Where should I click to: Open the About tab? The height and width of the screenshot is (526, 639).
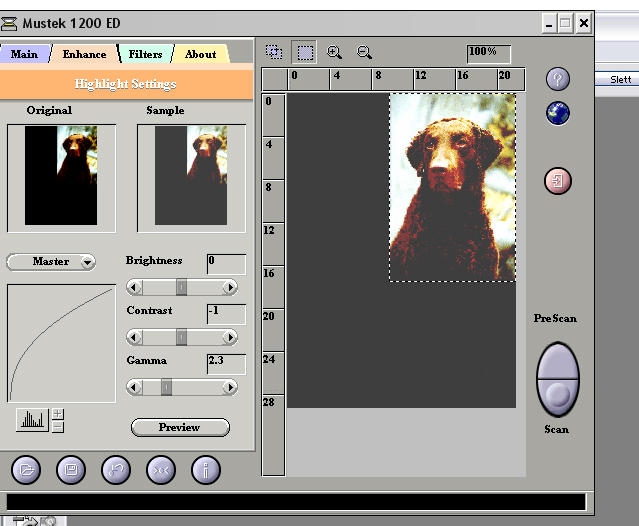point(200,54)
